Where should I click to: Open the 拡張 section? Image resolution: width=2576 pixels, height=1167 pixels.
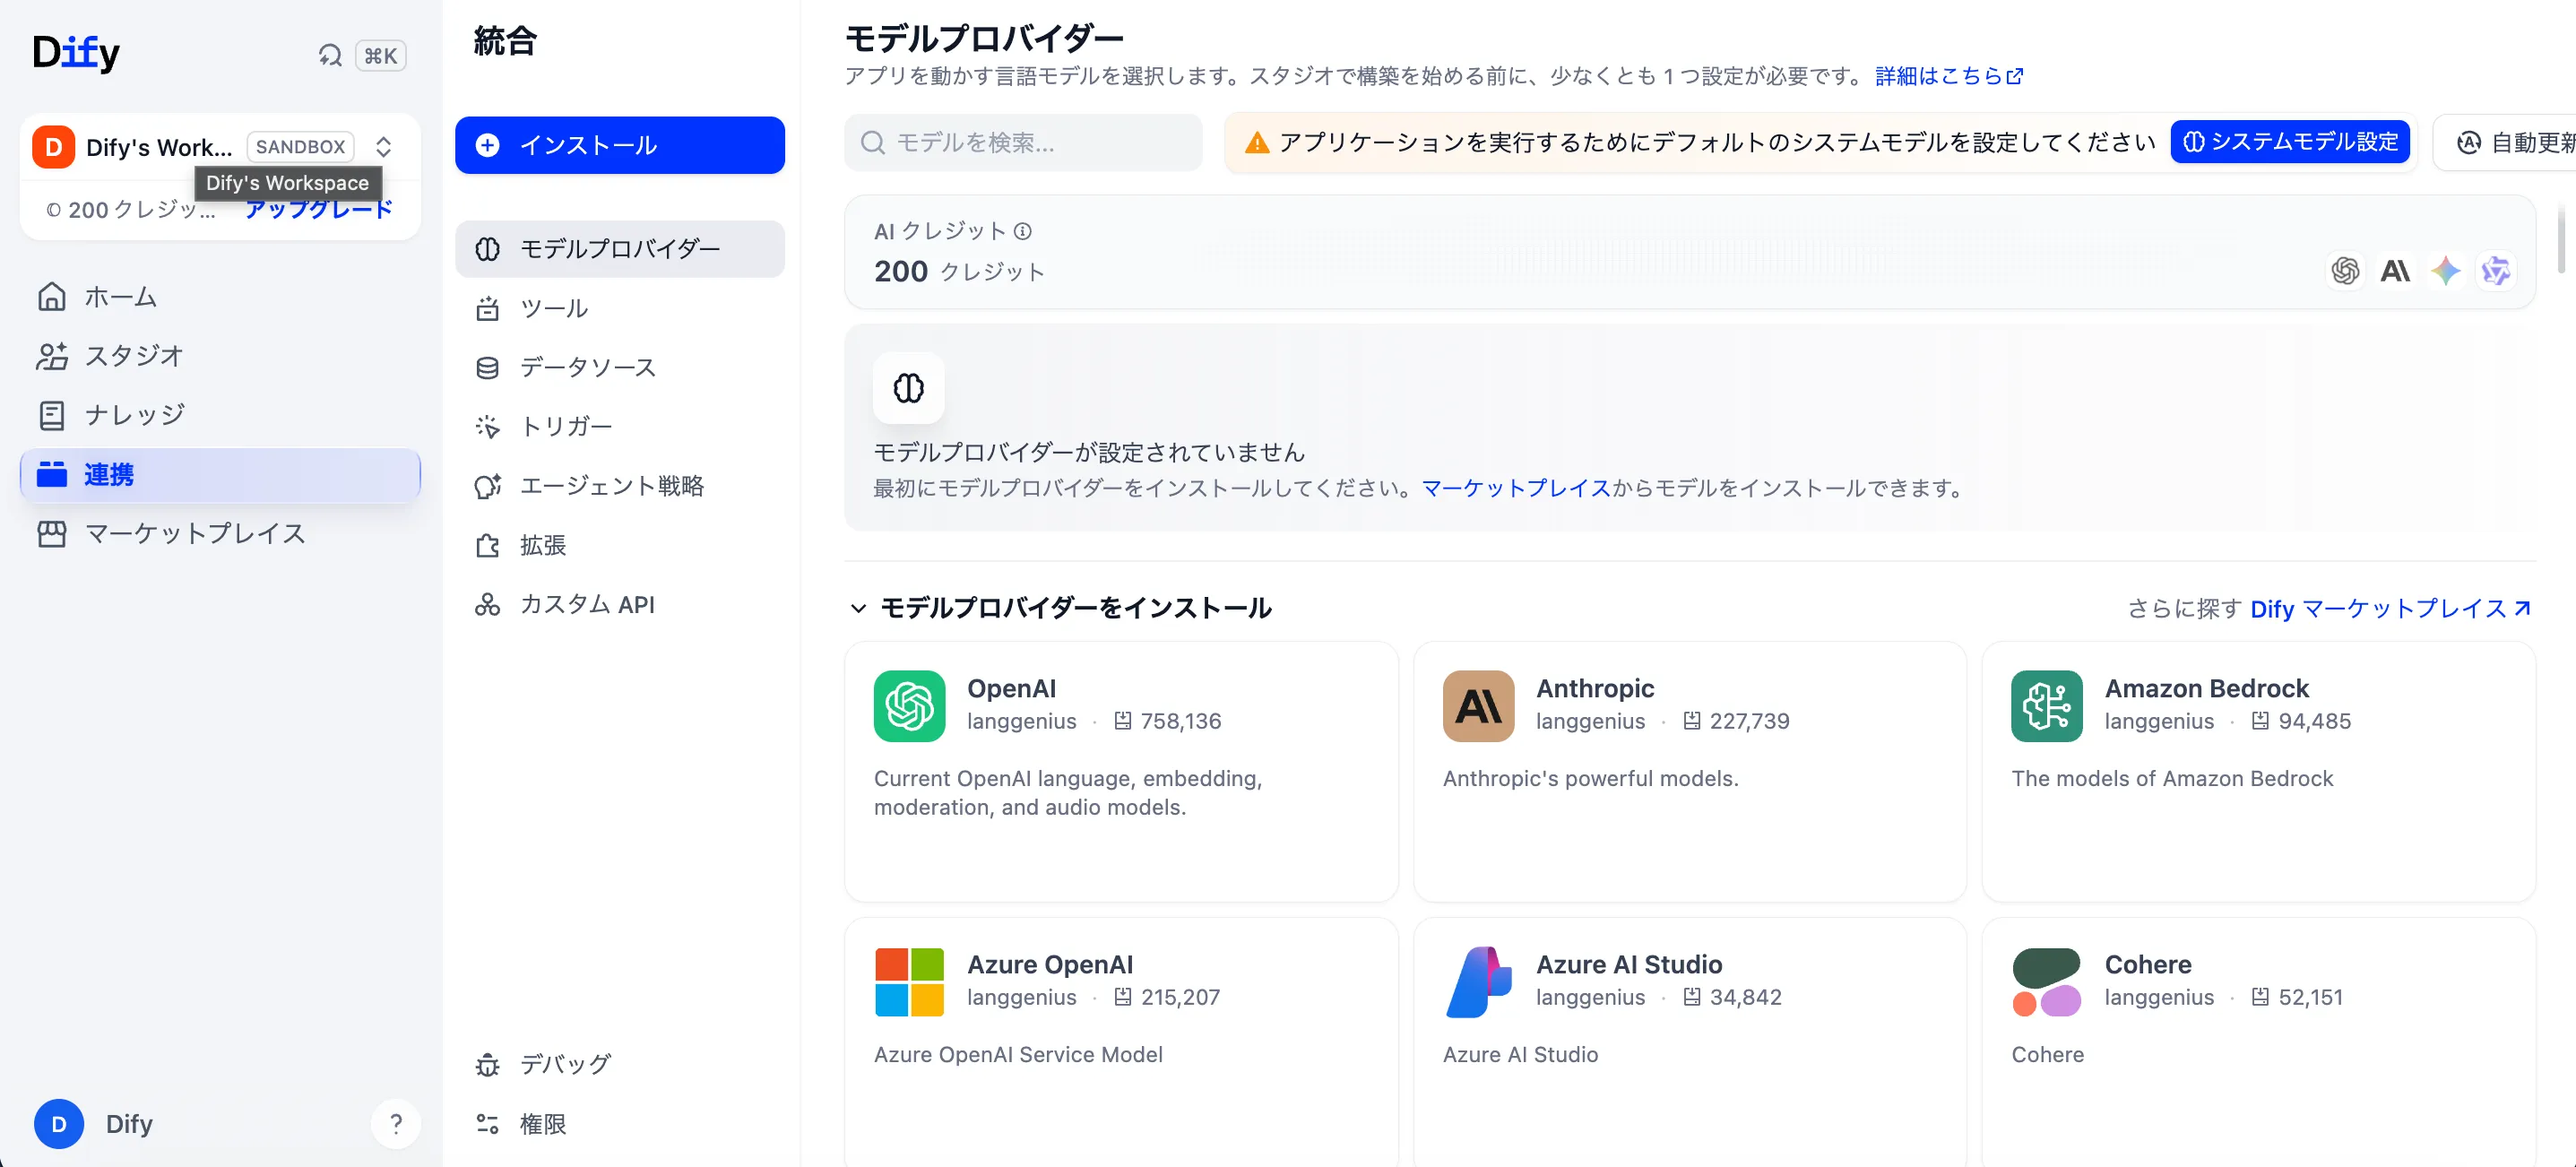pyautogui.click(x=620, y=545)
